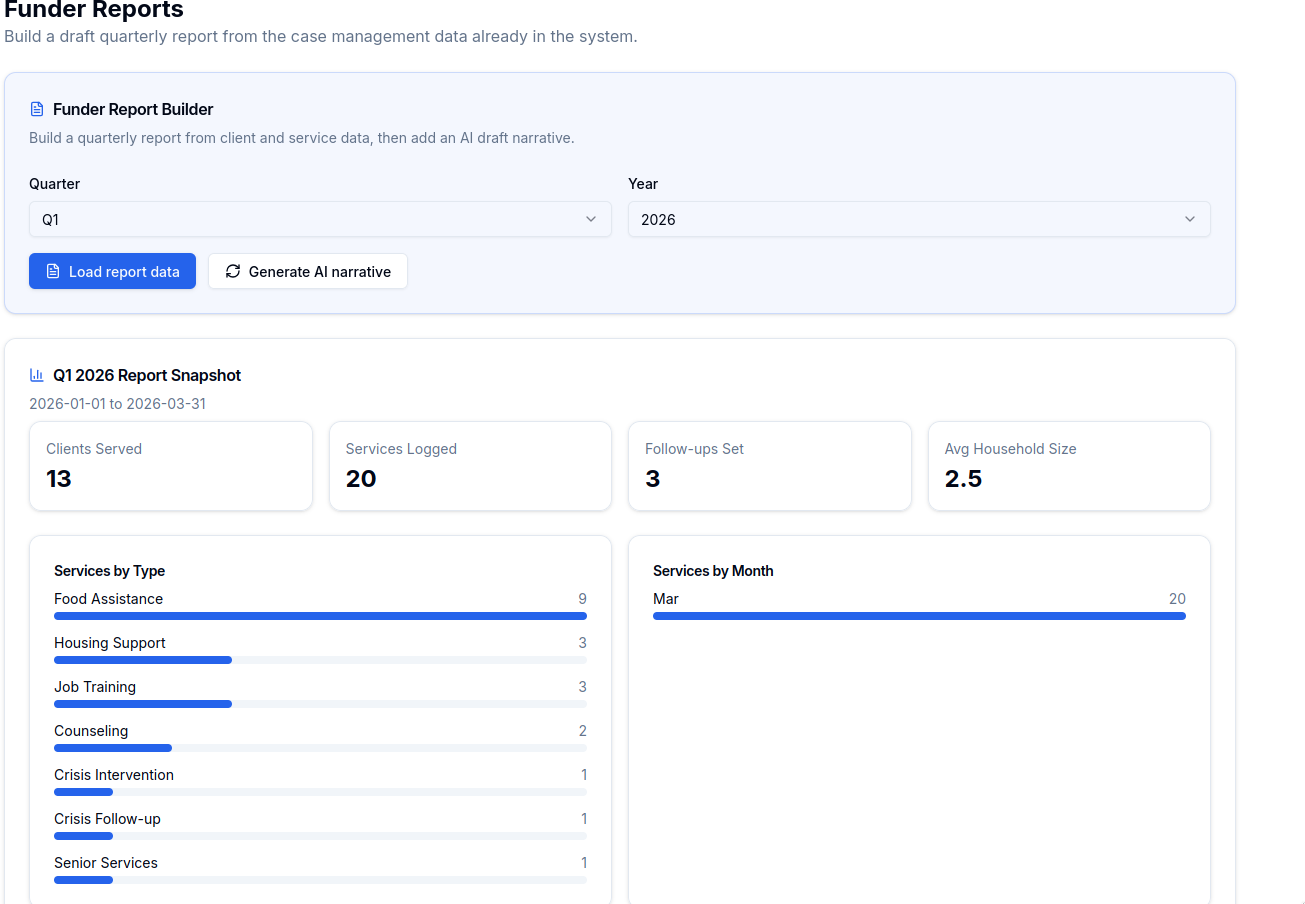Click the Housing Support progress bar

click(x=320, y=660)
